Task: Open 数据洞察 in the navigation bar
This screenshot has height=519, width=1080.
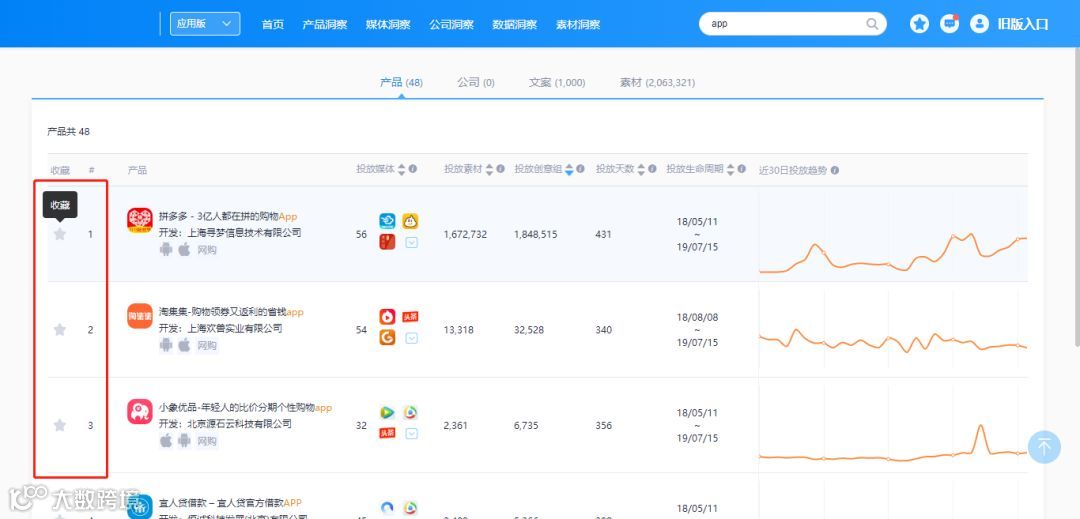Action: pyautogui.click(x=515, y=24)
